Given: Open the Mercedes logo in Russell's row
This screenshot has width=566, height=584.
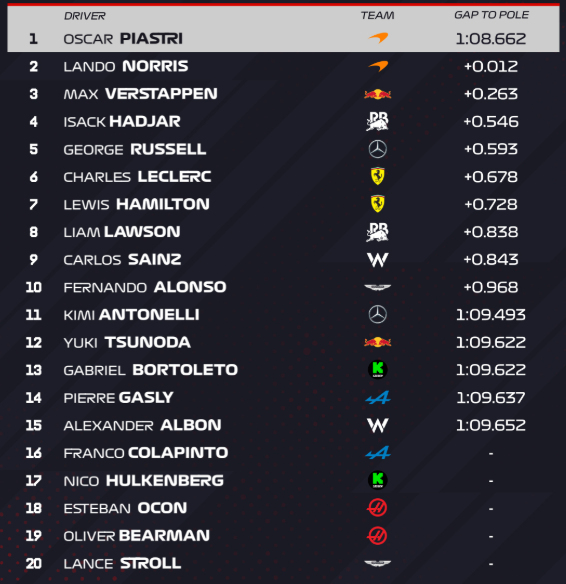Looking at the screenshot, I should (378, 149).
